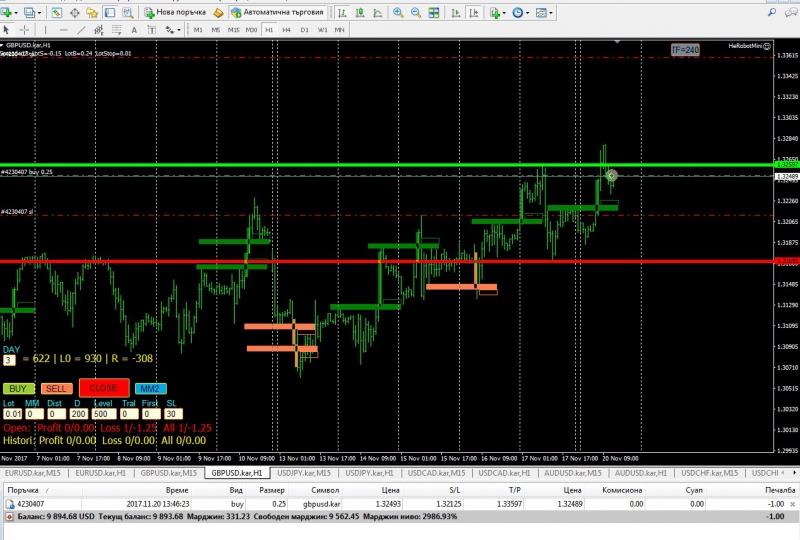Switch to bar chart display
This screenshot has width=800, height=540.
[342, 12]
